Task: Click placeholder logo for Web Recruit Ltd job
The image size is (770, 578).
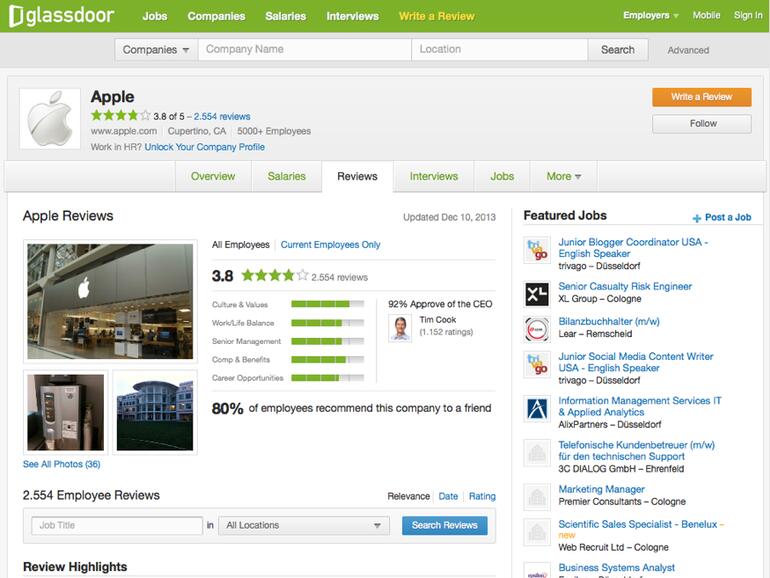Action: coord(537,532)
